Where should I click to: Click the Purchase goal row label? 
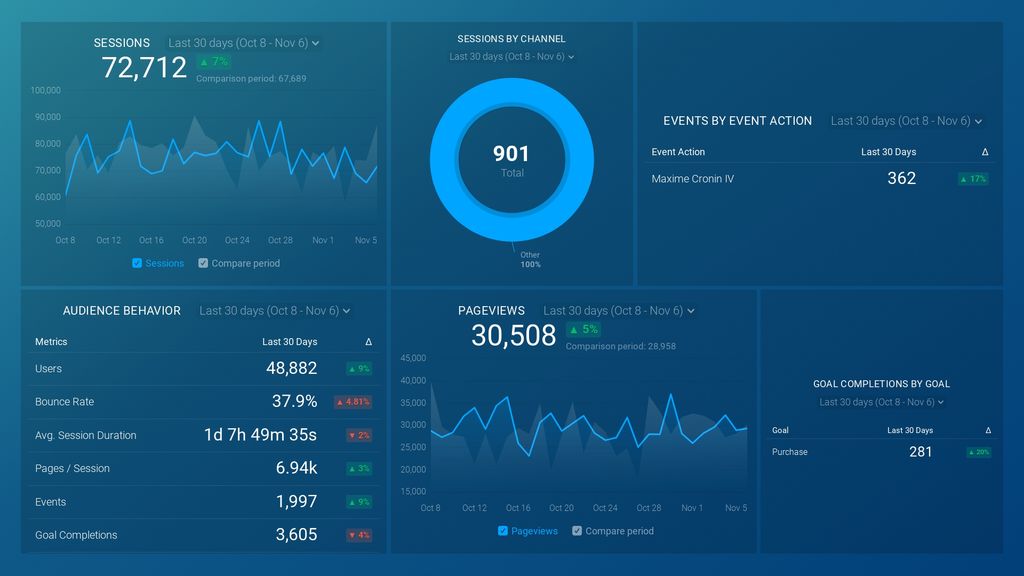tap(790, 452)
